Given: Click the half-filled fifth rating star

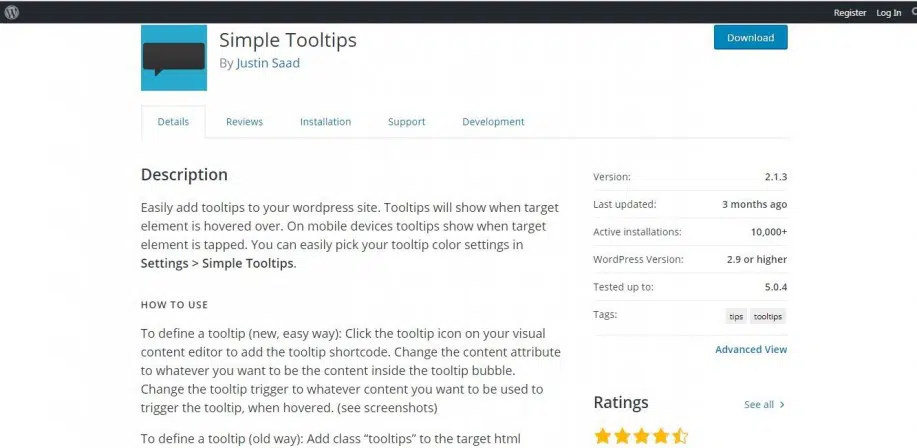Looking at the screenshot, I should click(x=680, y=436).
